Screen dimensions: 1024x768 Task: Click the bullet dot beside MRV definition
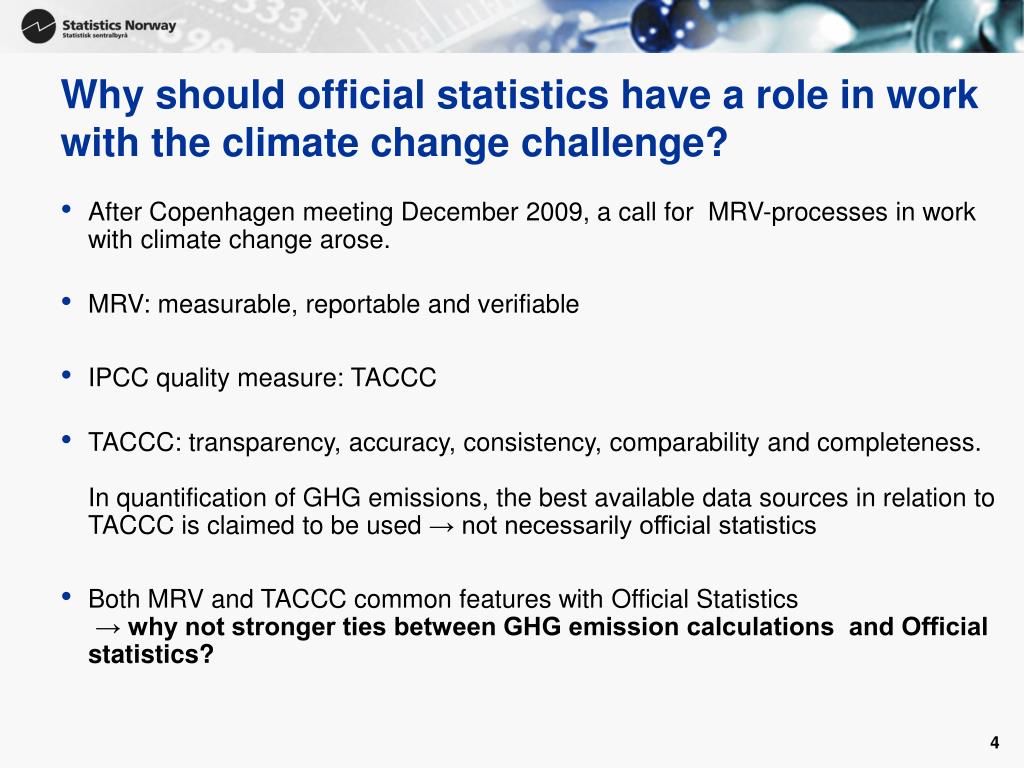[66, 302]
